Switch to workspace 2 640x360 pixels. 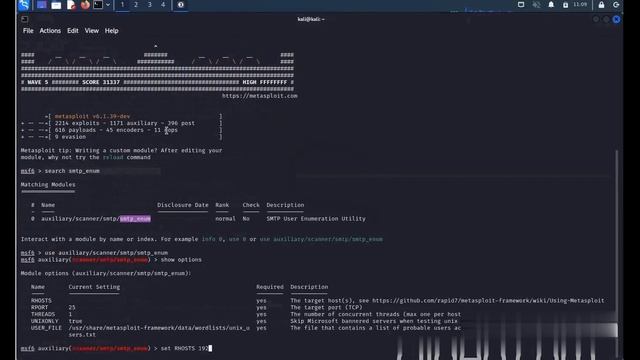tap(136, 5)
